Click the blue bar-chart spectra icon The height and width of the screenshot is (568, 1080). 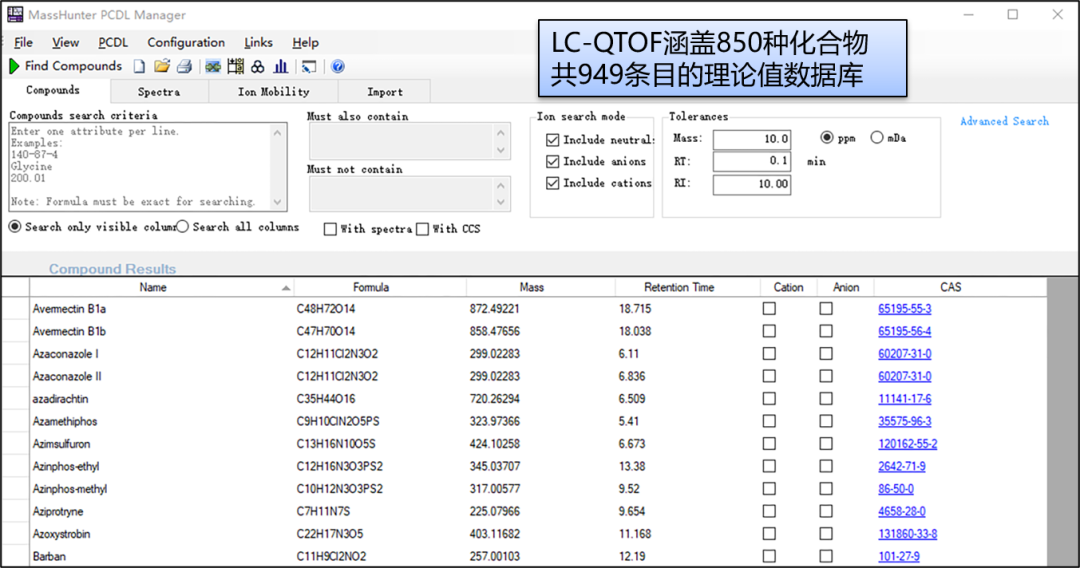pyautogui.click(x=280, y=66)
